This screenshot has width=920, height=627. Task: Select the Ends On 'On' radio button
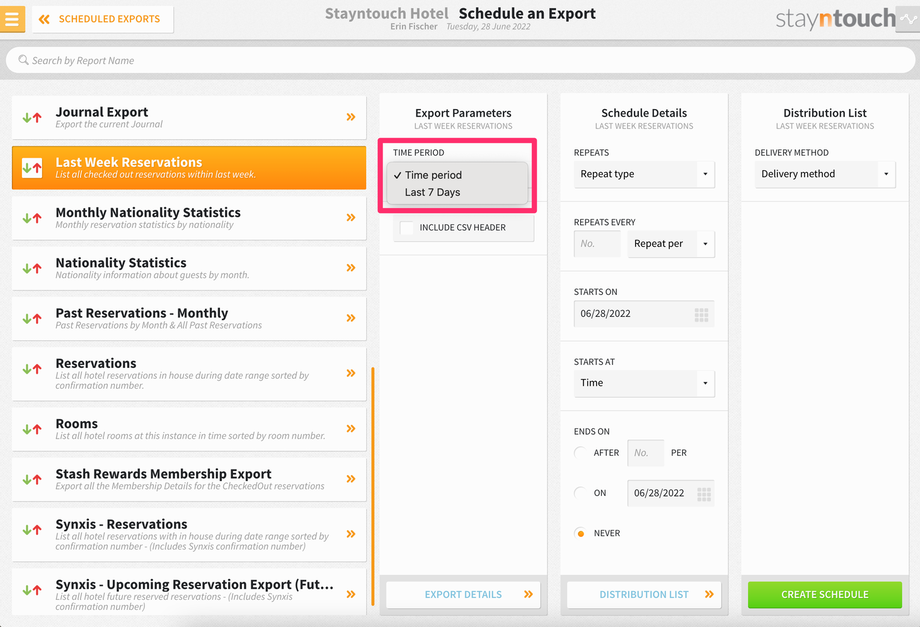click(580, 493)
